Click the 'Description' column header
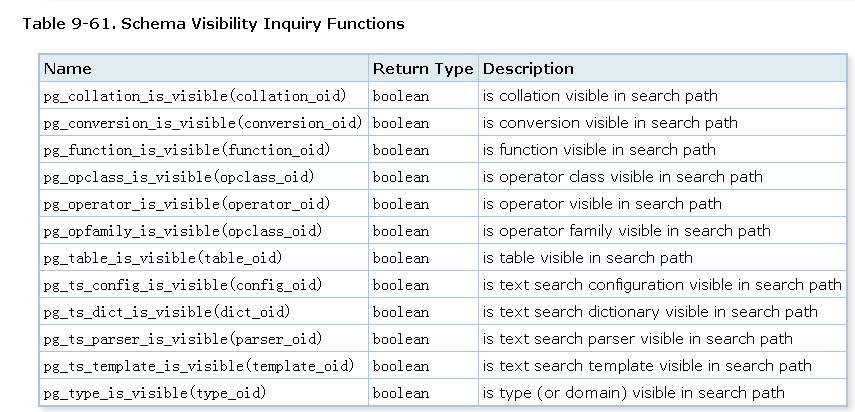 pos(528,69)
